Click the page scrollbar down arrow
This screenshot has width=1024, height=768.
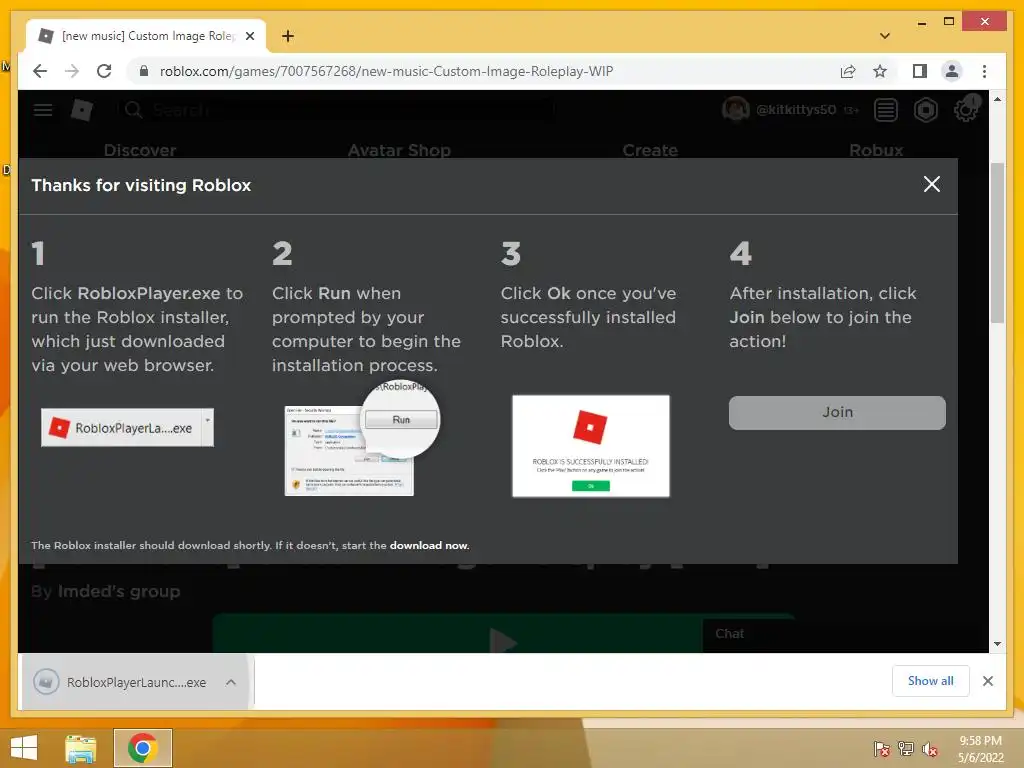click(x=997, y=644)
